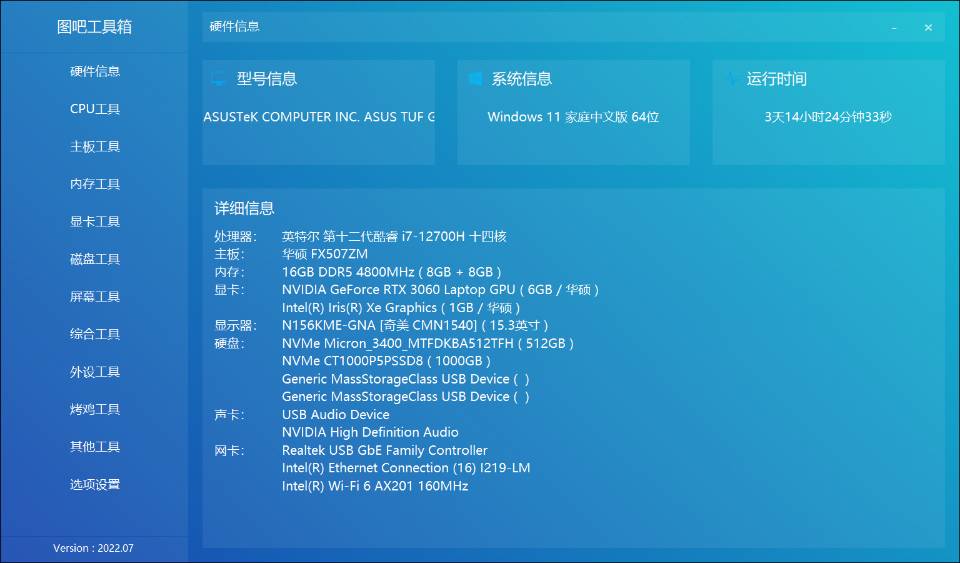
Task: Select processor line i7-12700H 十四核
Action: [394, 236]
